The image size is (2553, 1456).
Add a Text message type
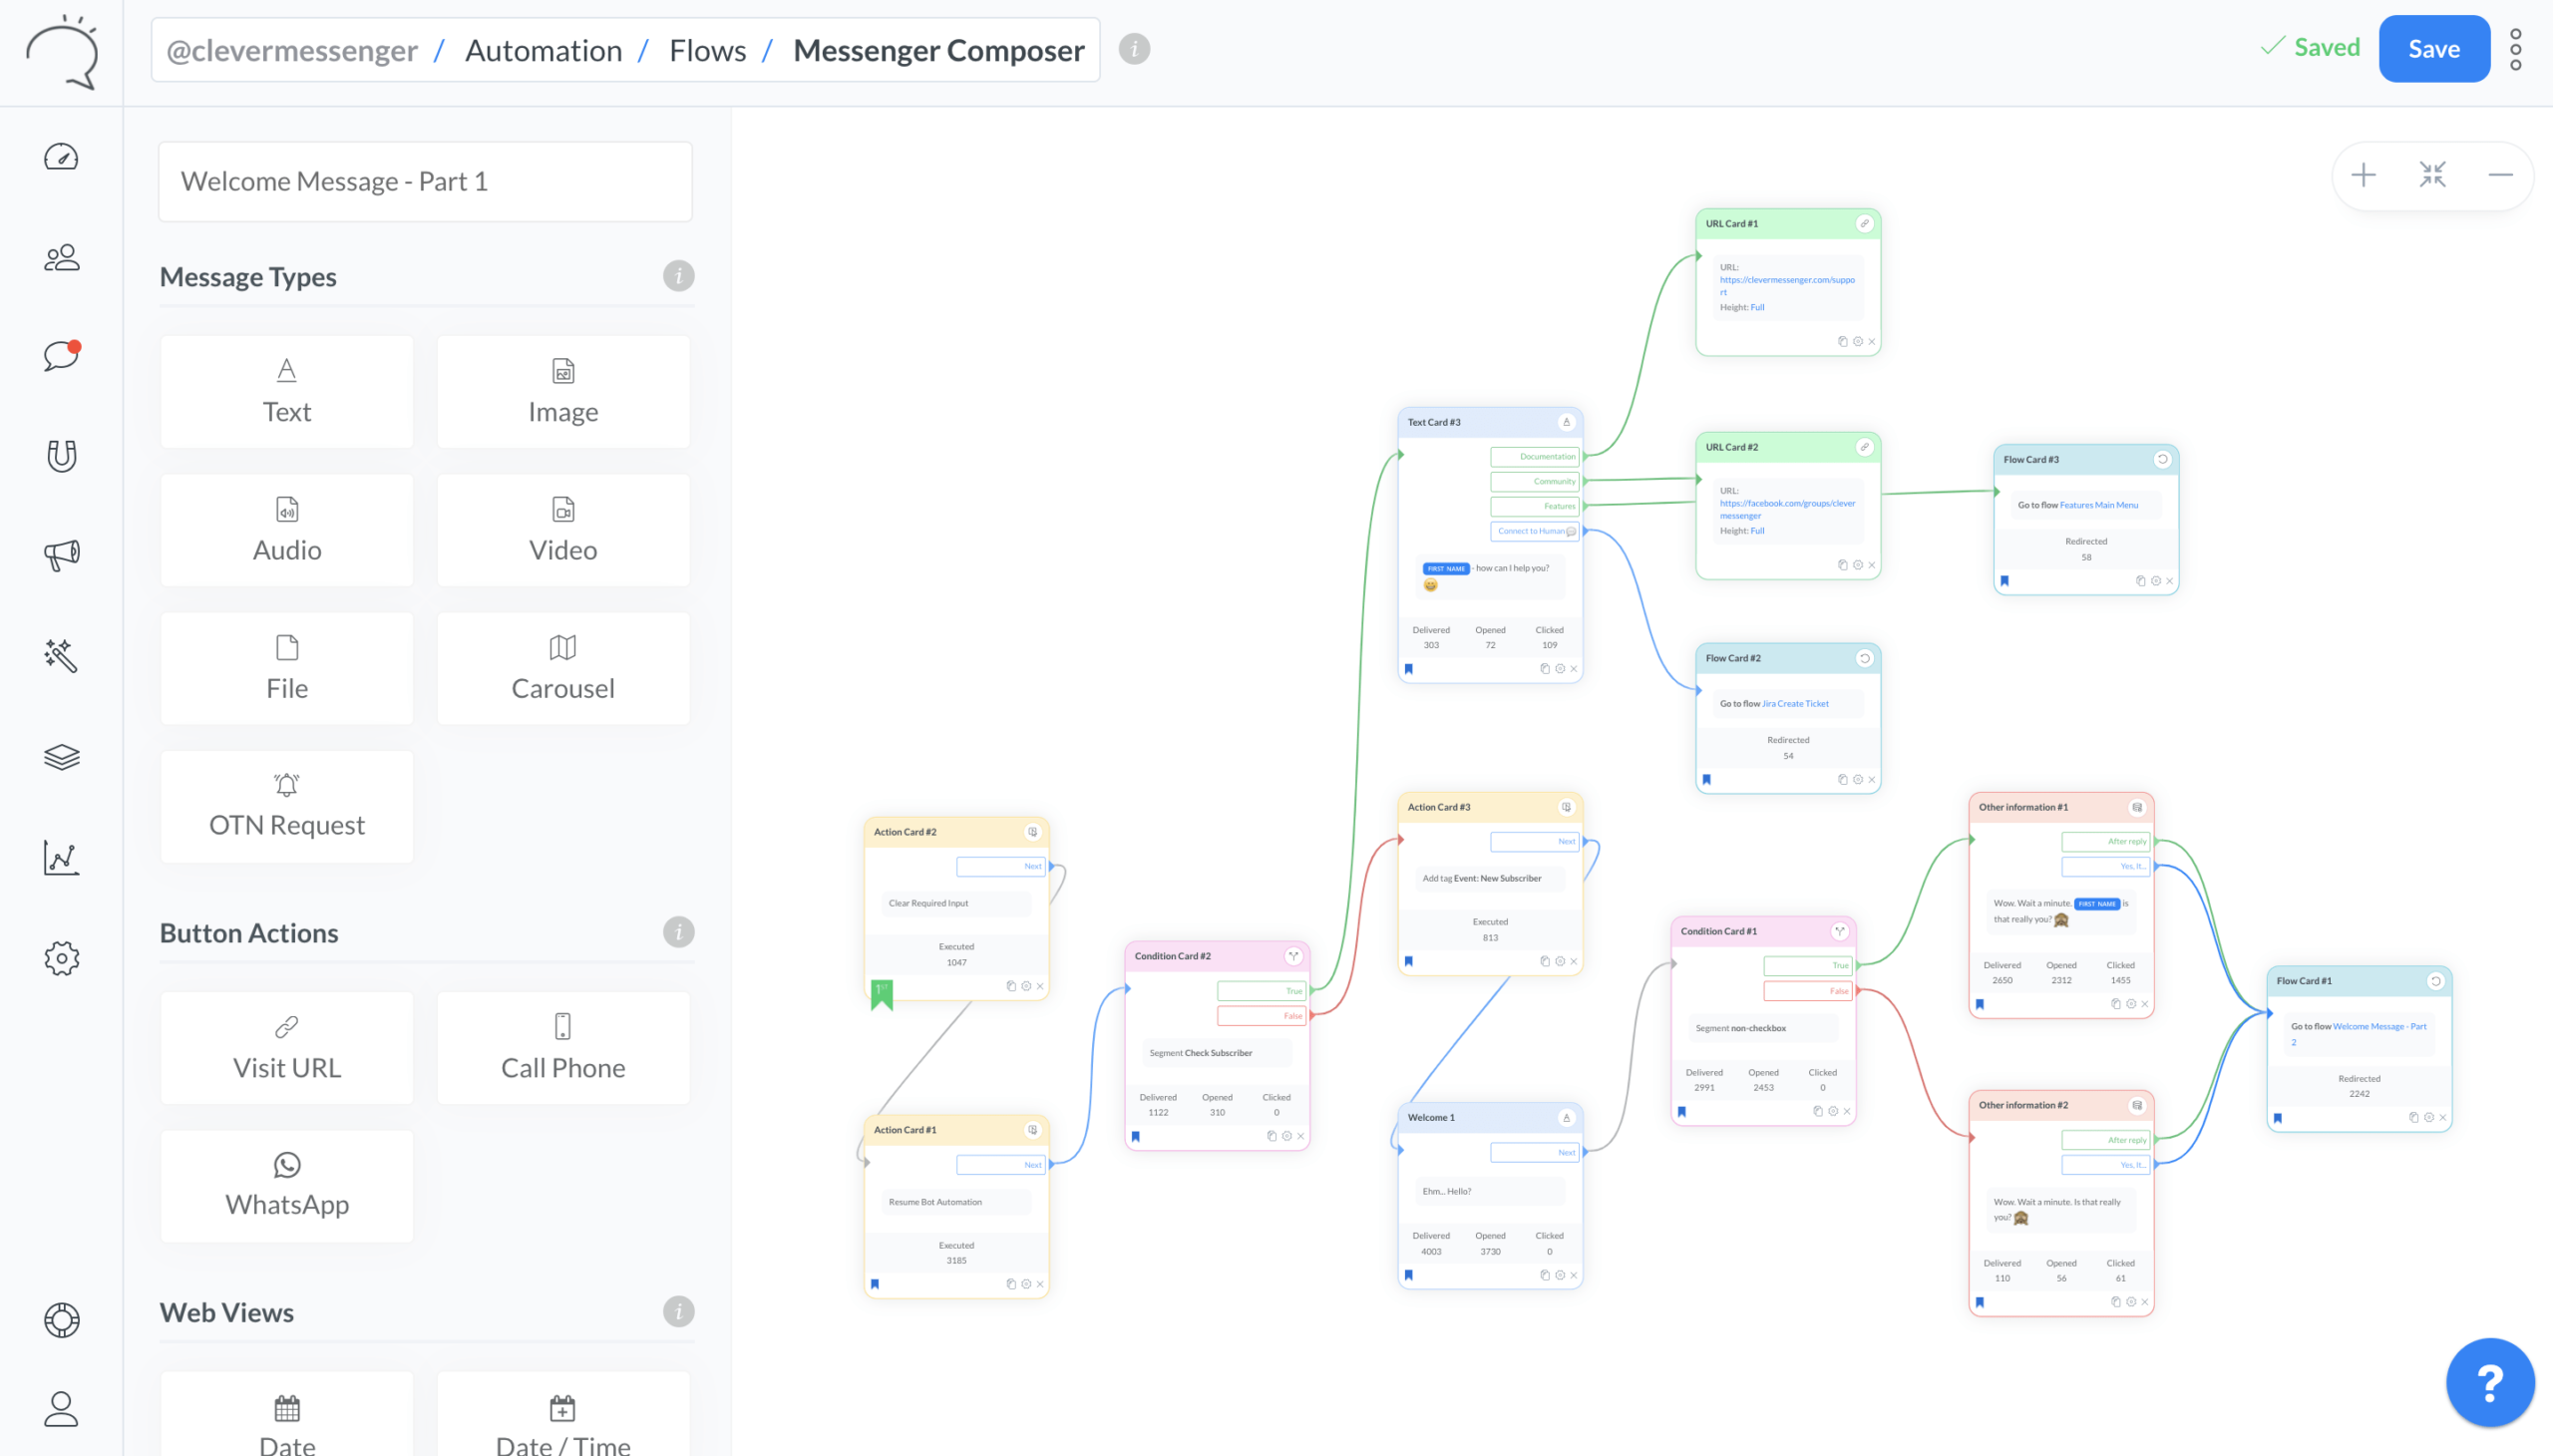click(287, 392)
